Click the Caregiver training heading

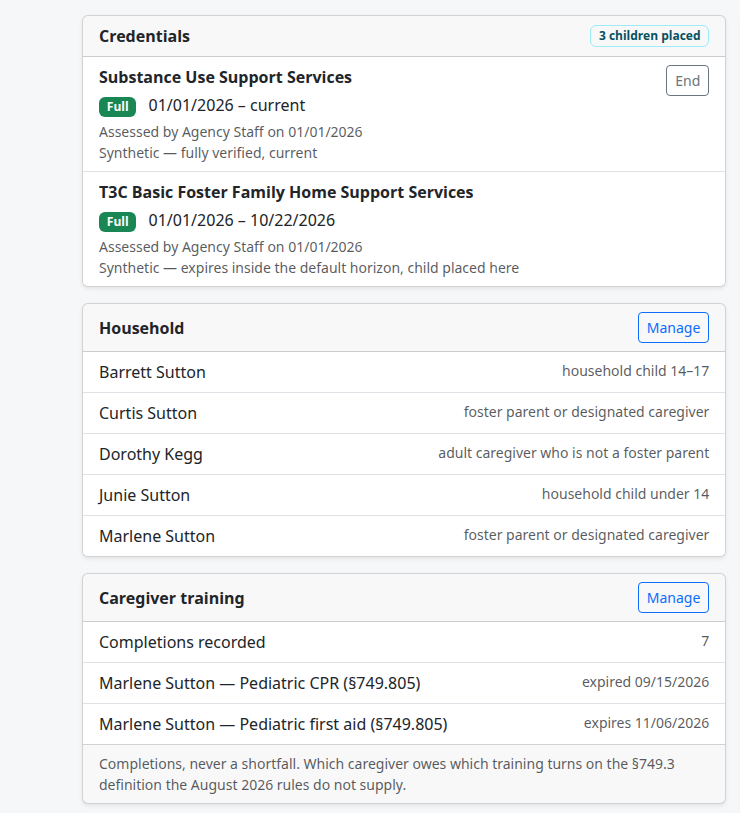tap(171, 598)
